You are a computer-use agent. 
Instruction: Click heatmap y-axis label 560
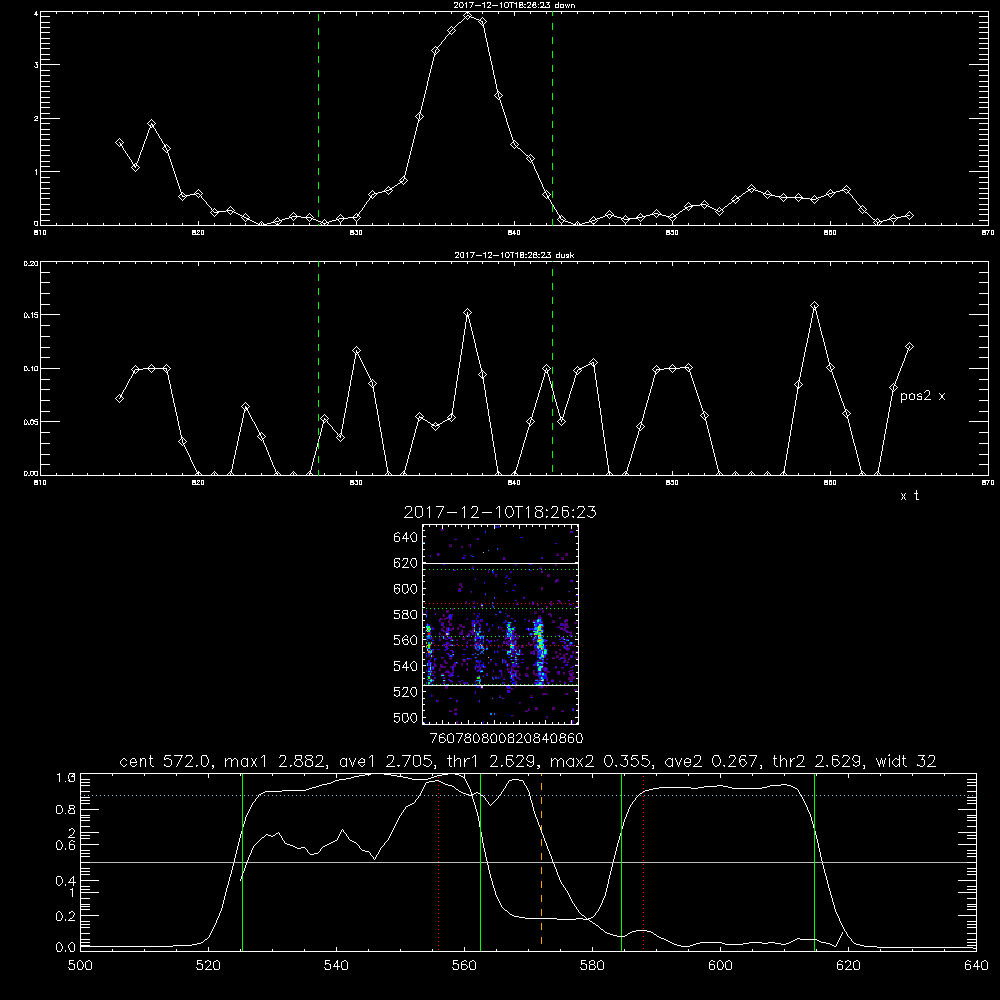tap(406, 640)
